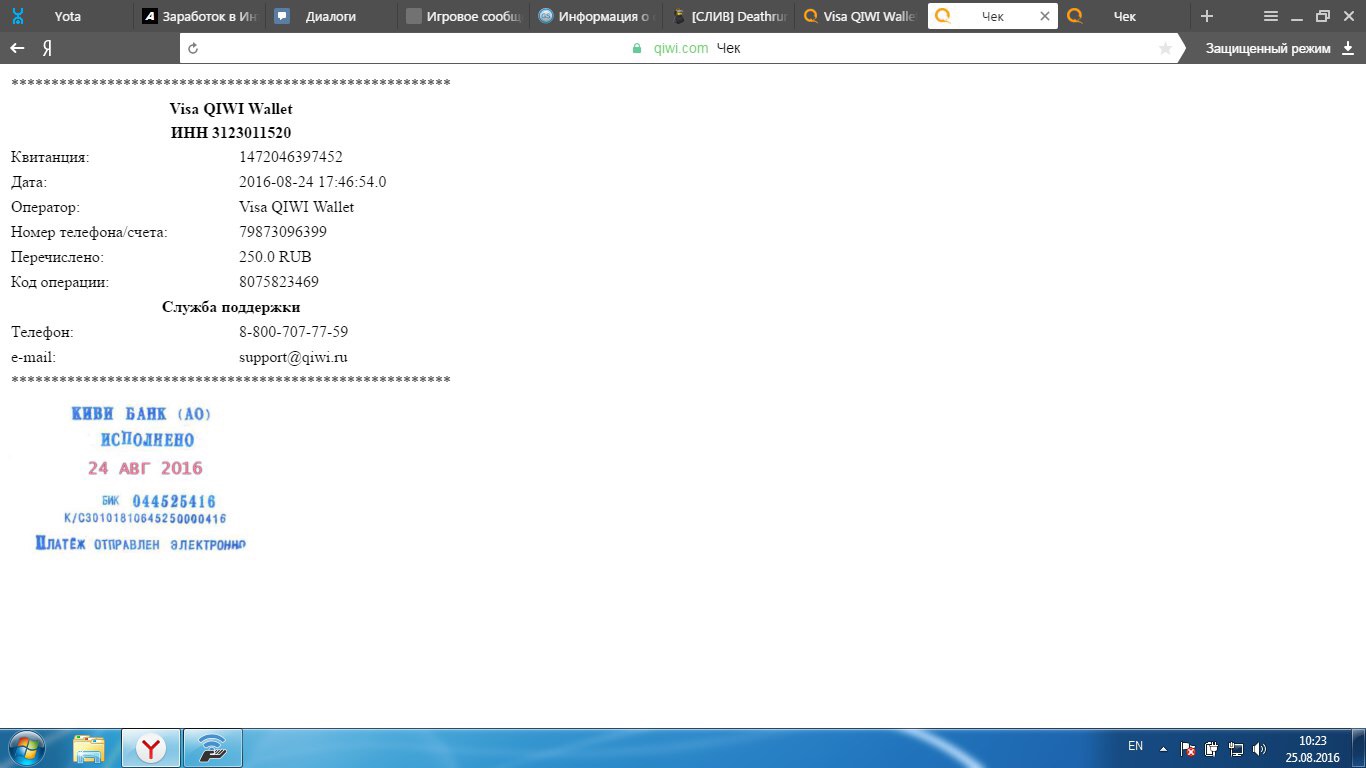
Task: Click the Защищенный режим button
Action: click(1267, 48)
